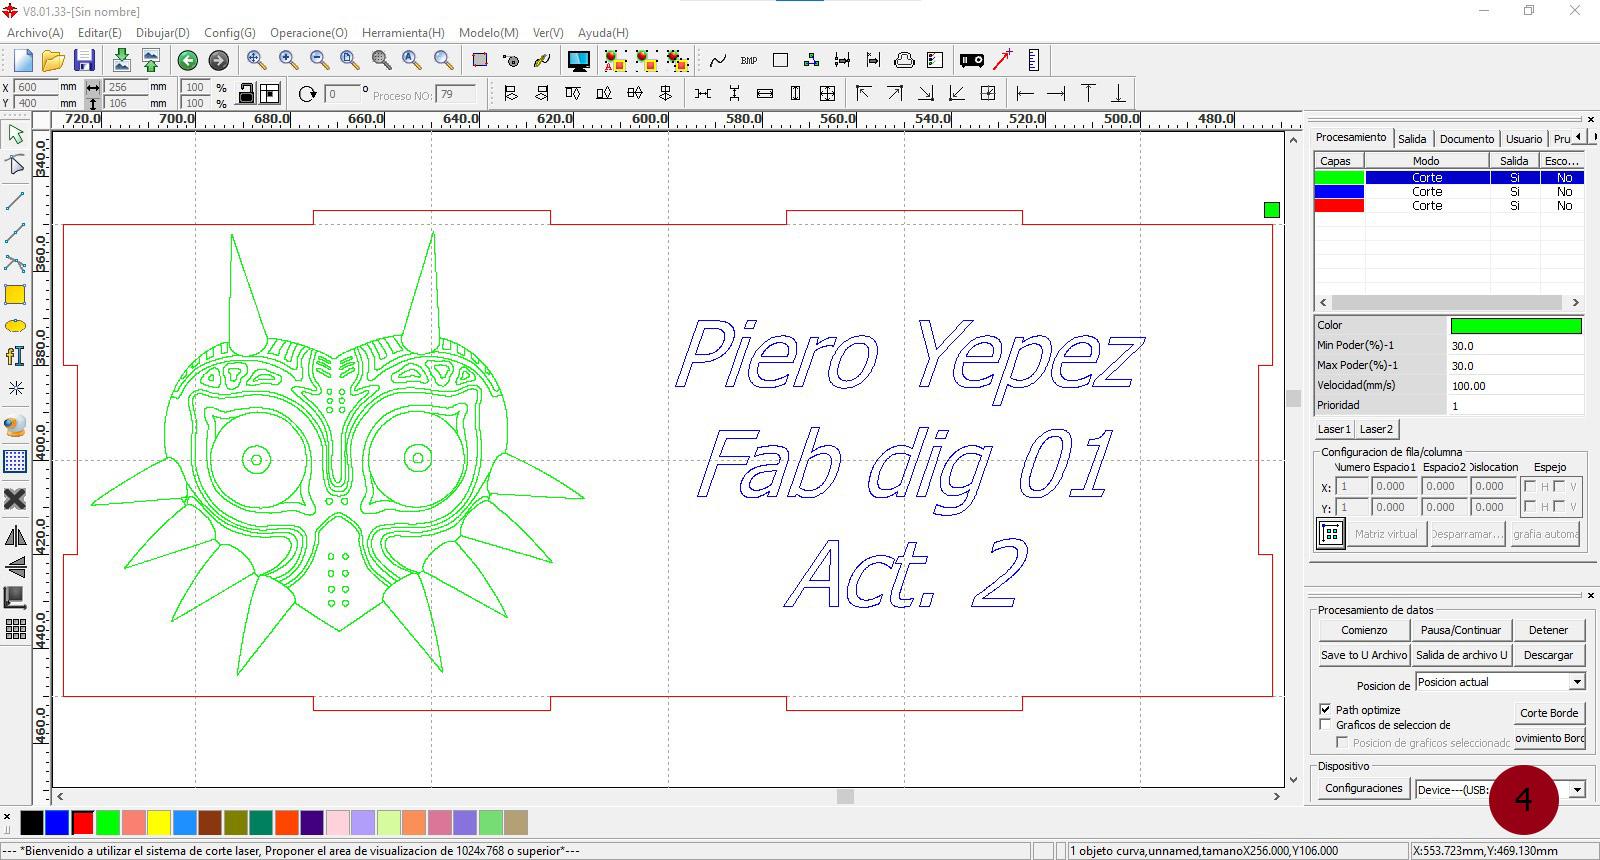Click the zoom out magnifier icon
1600x860 pixels.
click(319, 60)
